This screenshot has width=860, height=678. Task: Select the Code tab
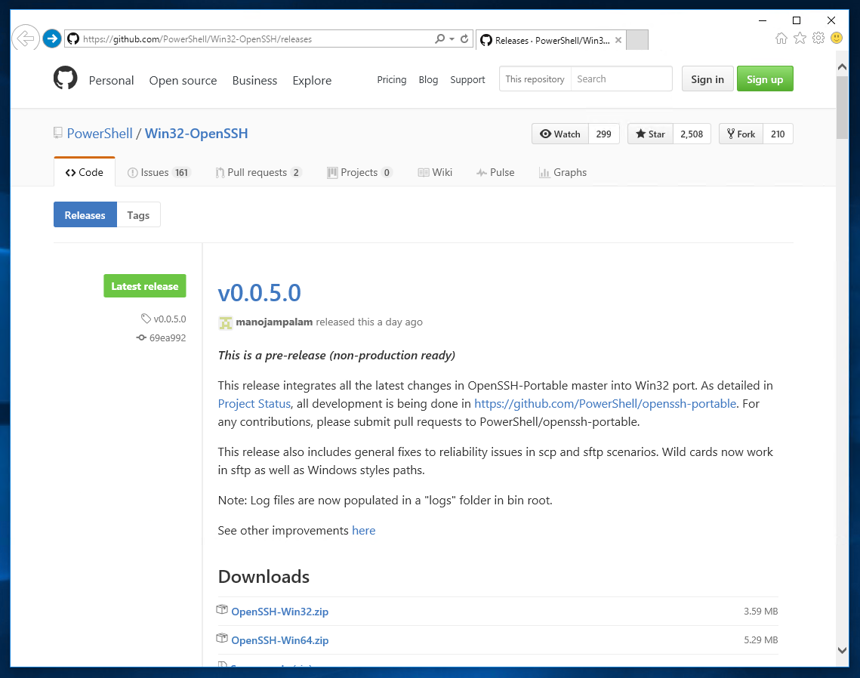[x=84, y=172]
